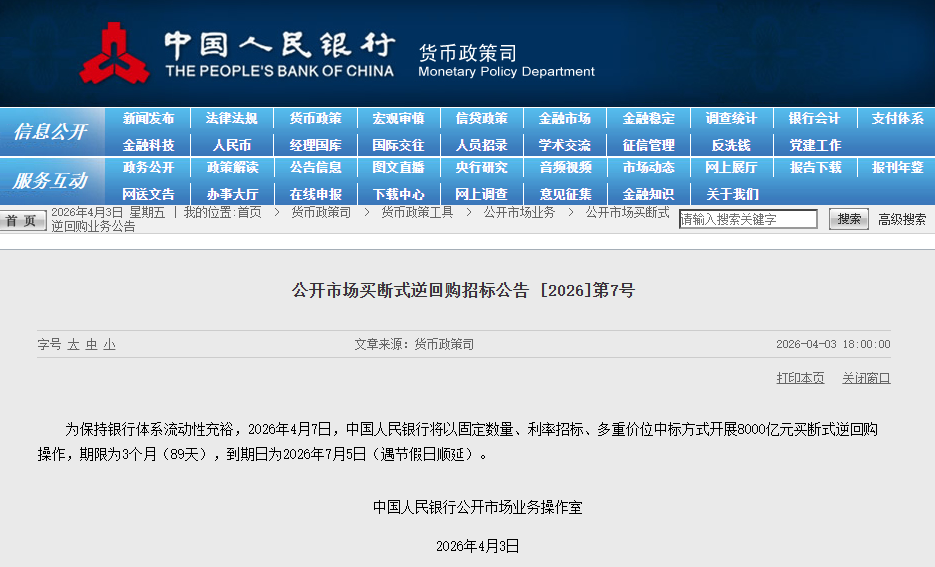Open the 信贷政策 navigation link
The height and width of the screenshot is (567, 935).
(482, 119)
